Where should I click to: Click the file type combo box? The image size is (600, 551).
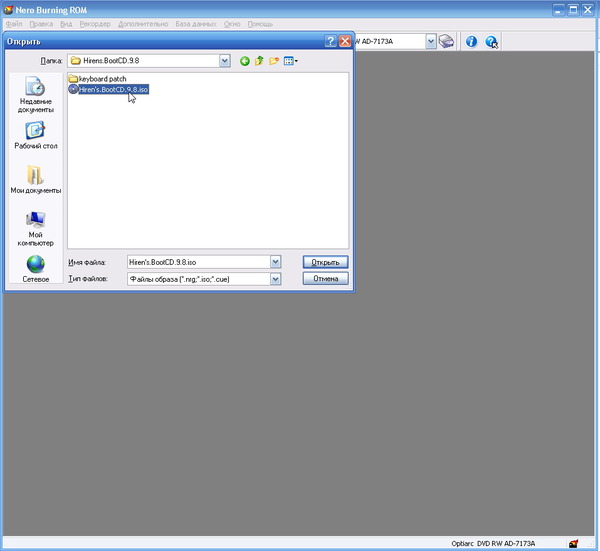tap(204, 279)
